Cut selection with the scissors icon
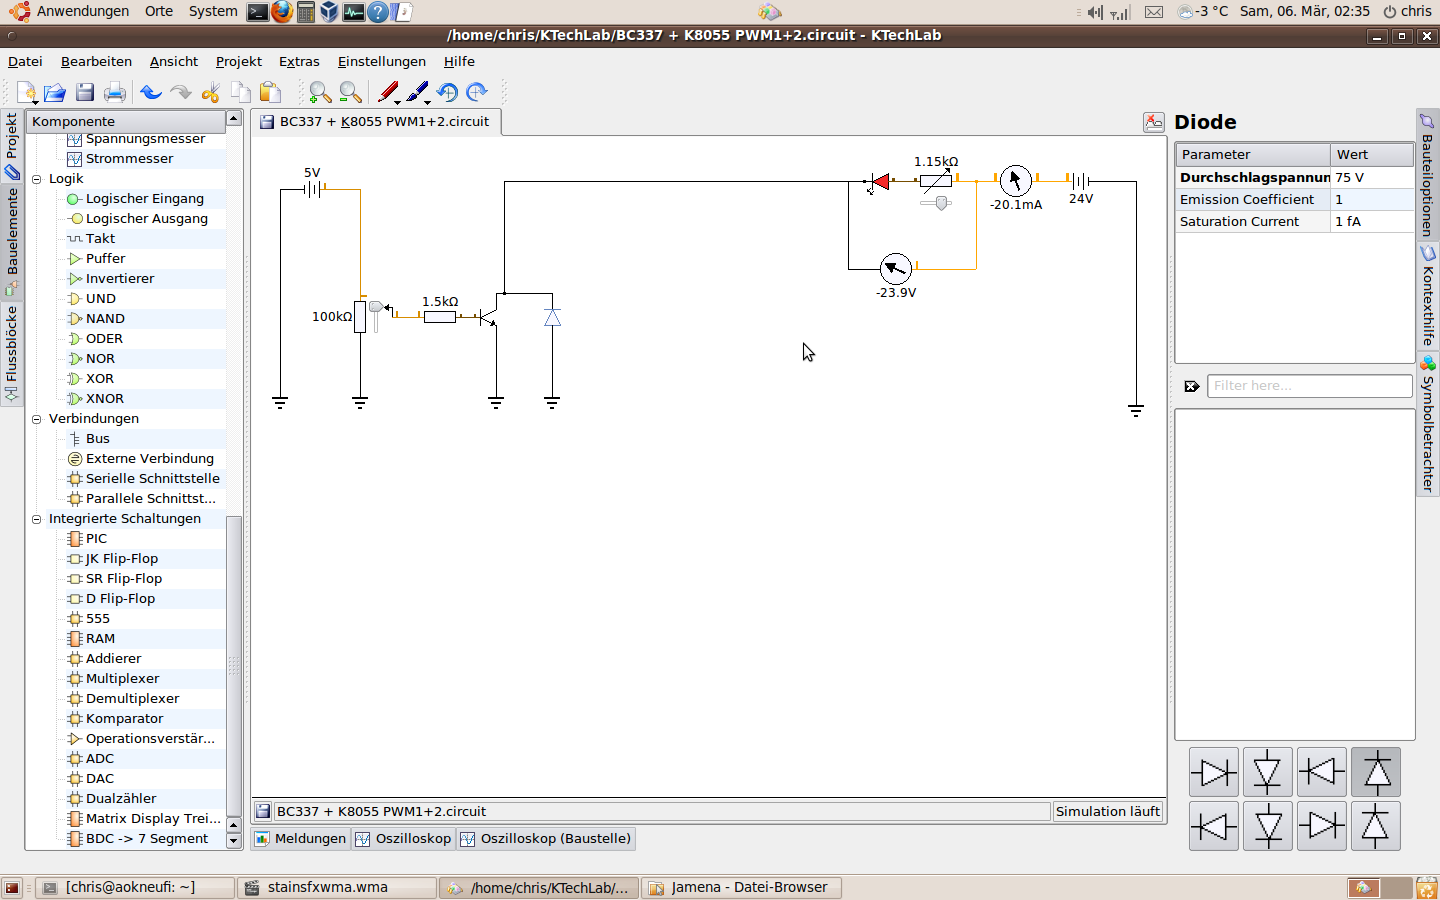 pyautogui.click(x=210, y=93)
